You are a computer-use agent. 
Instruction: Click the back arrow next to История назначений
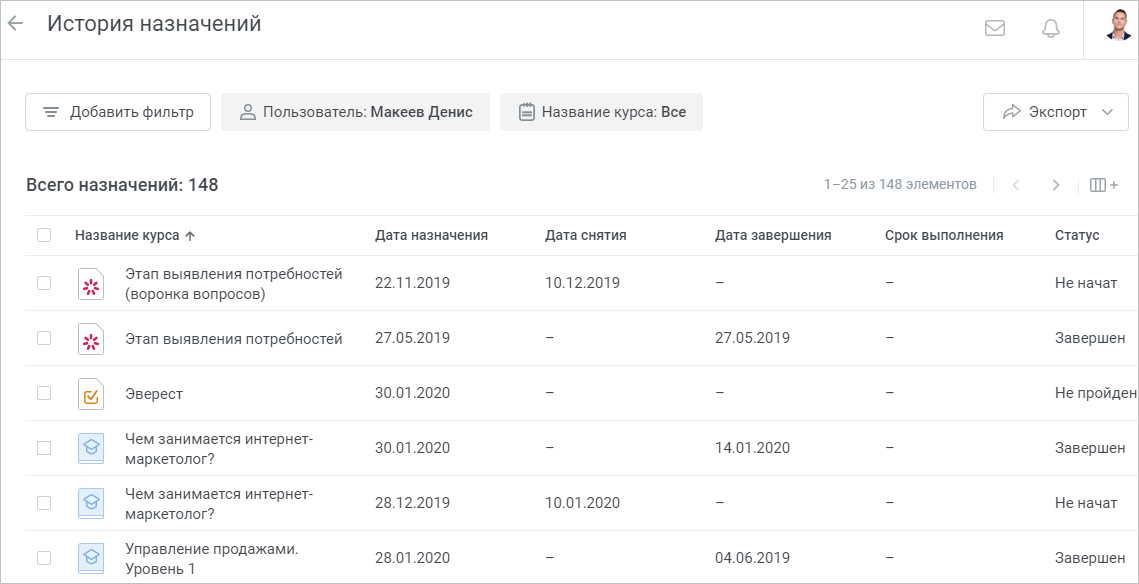click(x=15, y=23)
